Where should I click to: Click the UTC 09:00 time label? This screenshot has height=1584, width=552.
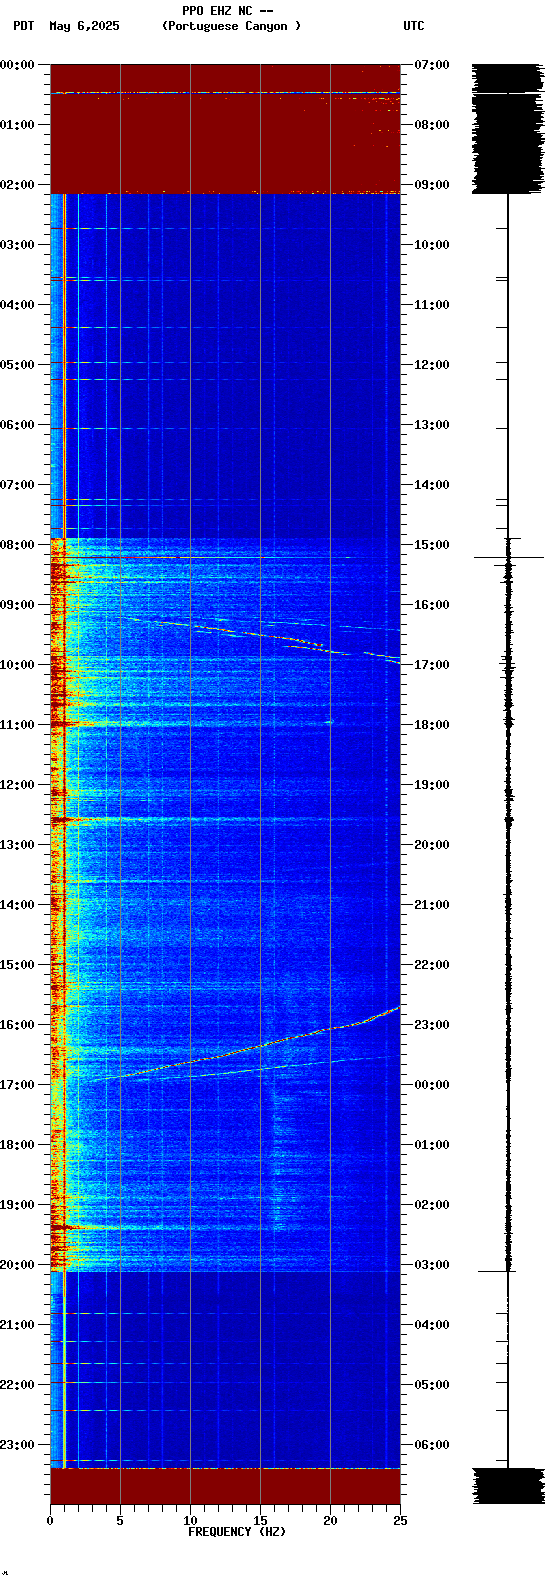(432, 185)
